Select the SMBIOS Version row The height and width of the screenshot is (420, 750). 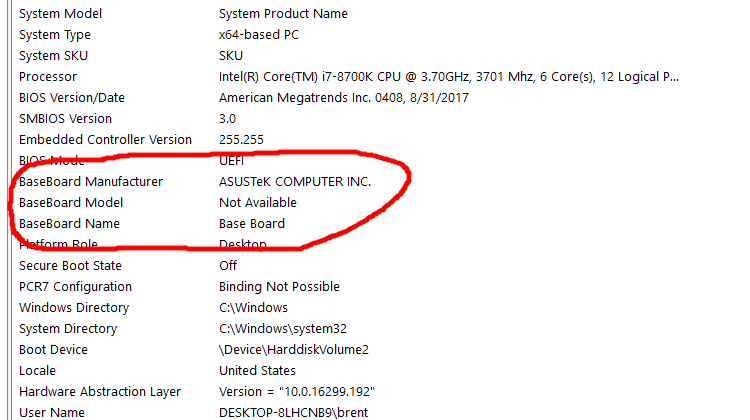378,119
